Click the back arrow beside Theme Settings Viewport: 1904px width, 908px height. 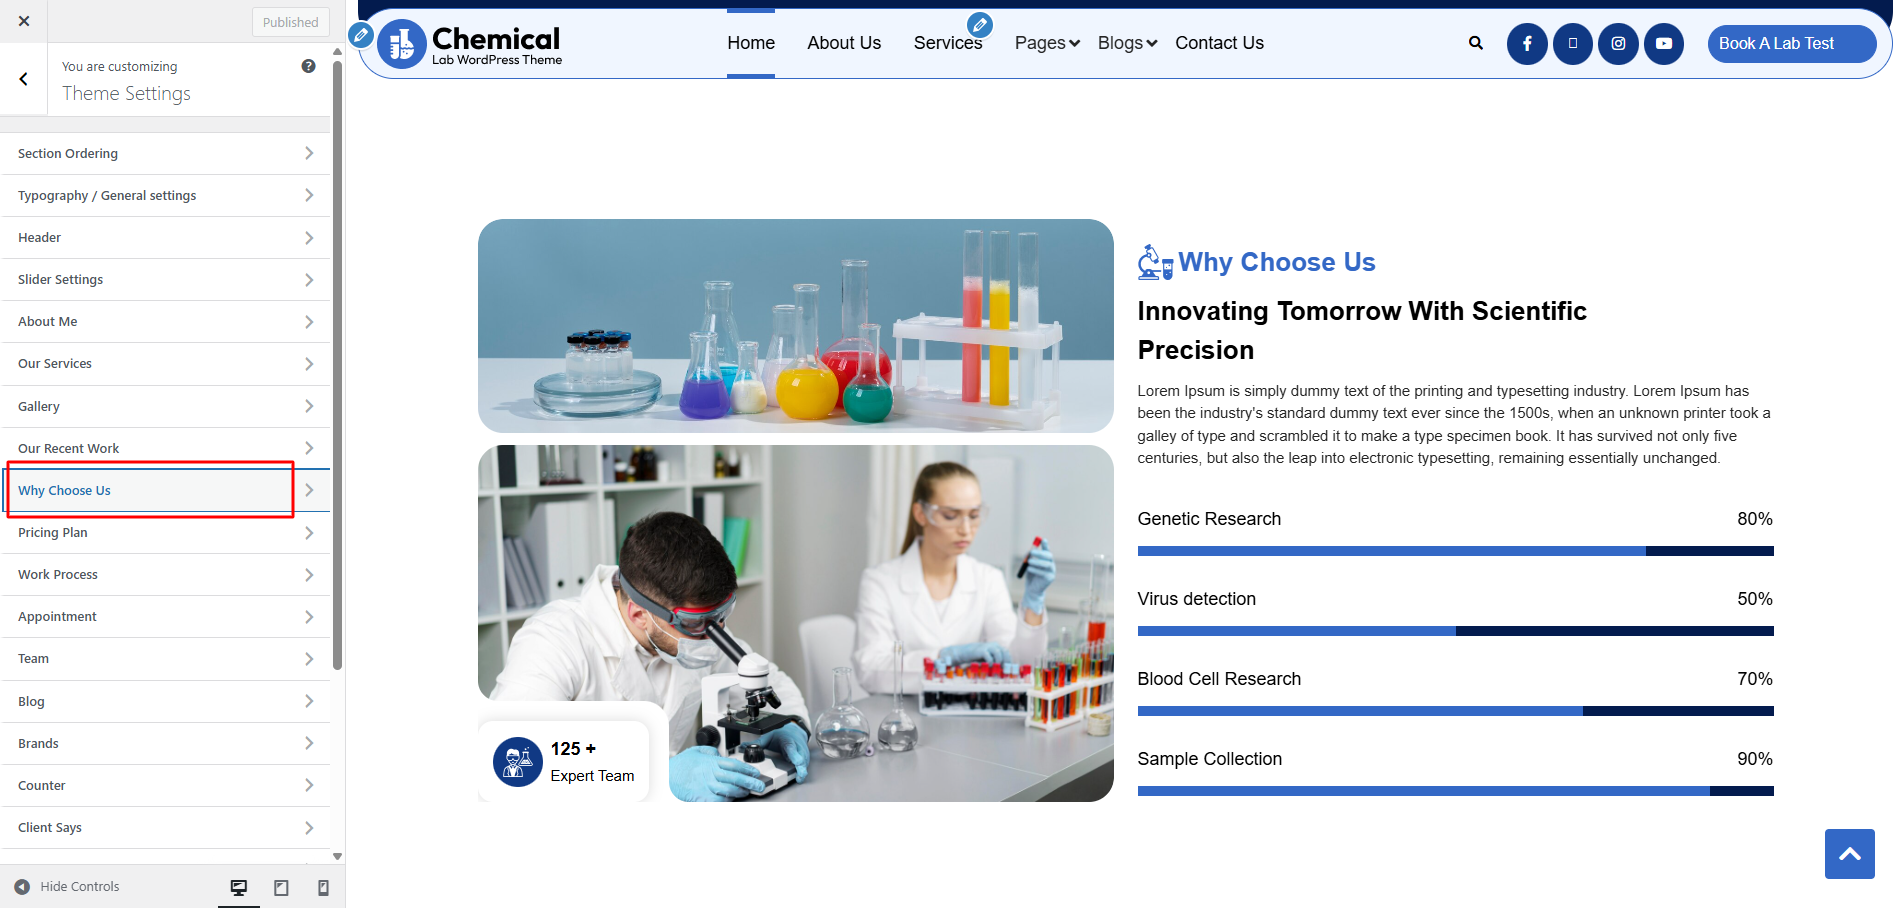pyautogui.click(x=24, y=79)
